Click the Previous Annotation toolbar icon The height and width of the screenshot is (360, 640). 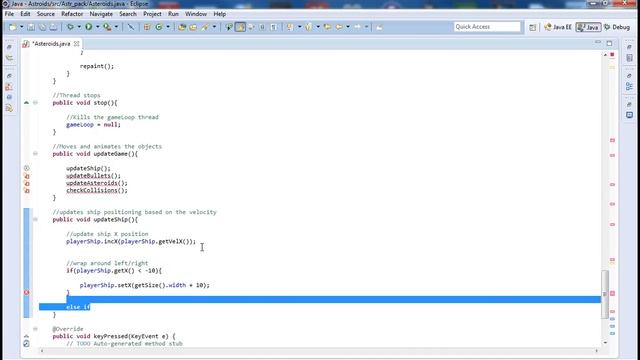[309, 27]
